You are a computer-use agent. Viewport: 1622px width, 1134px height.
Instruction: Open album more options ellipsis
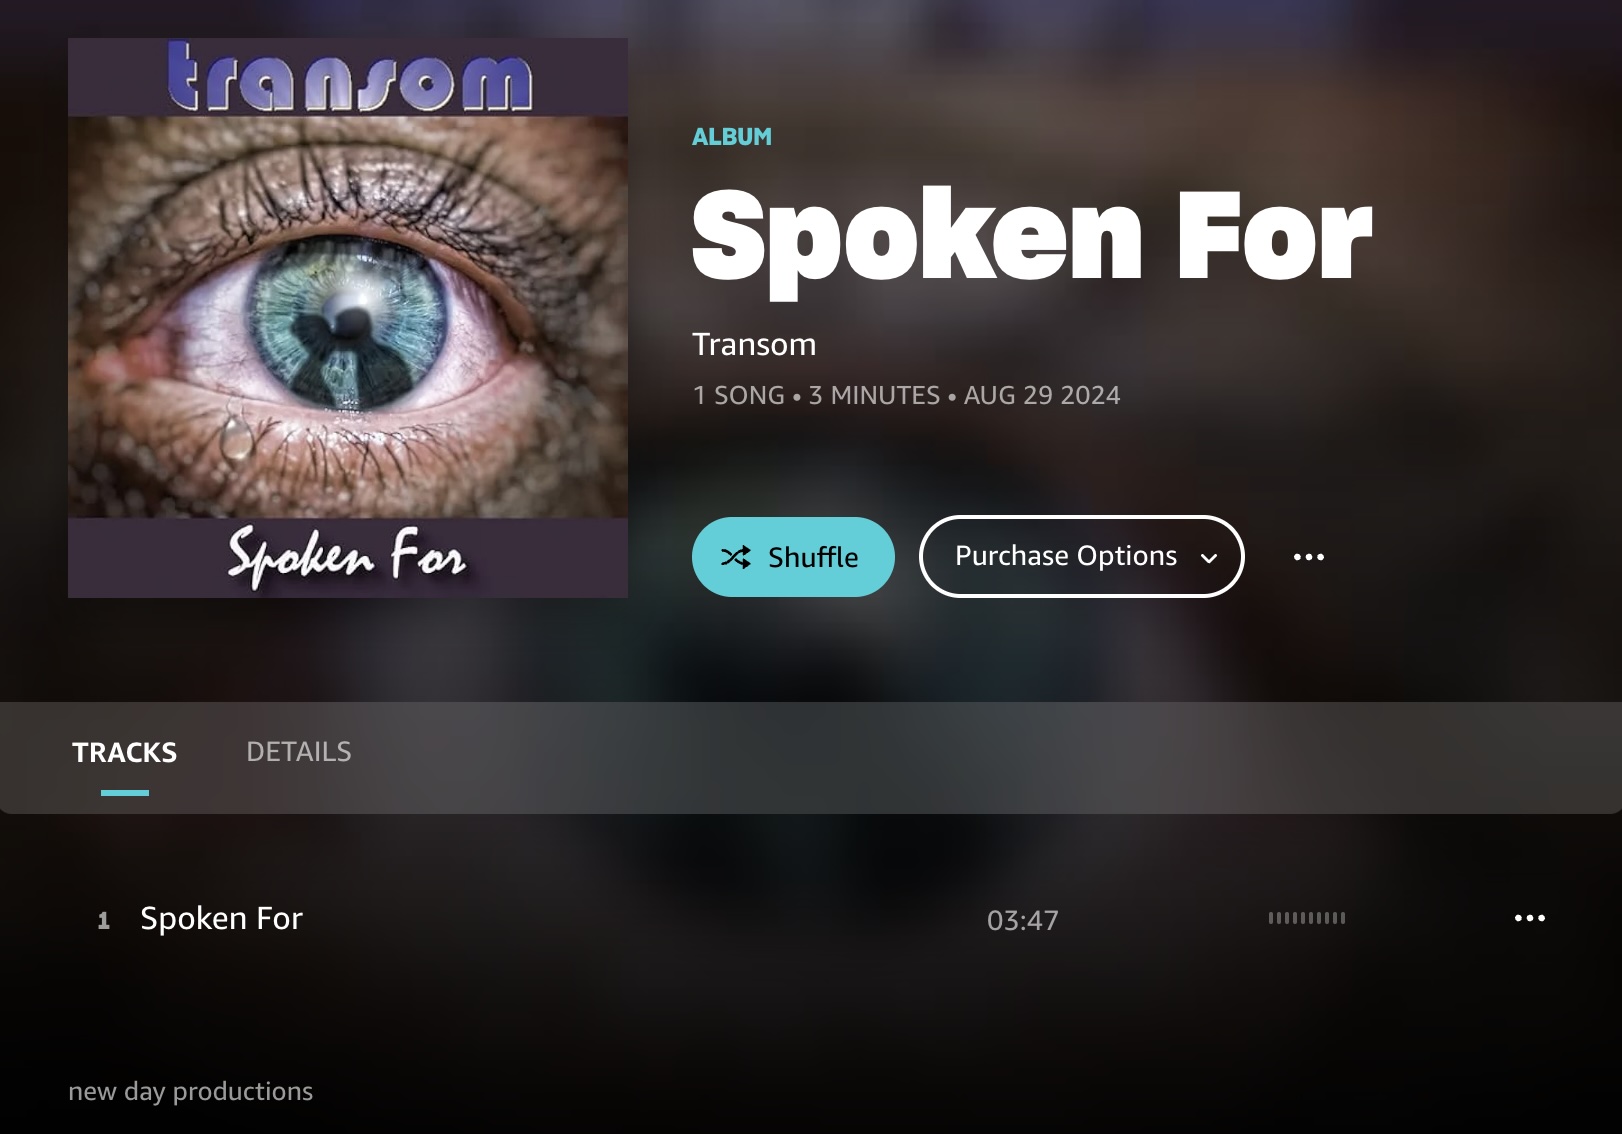pos(1308,557)
